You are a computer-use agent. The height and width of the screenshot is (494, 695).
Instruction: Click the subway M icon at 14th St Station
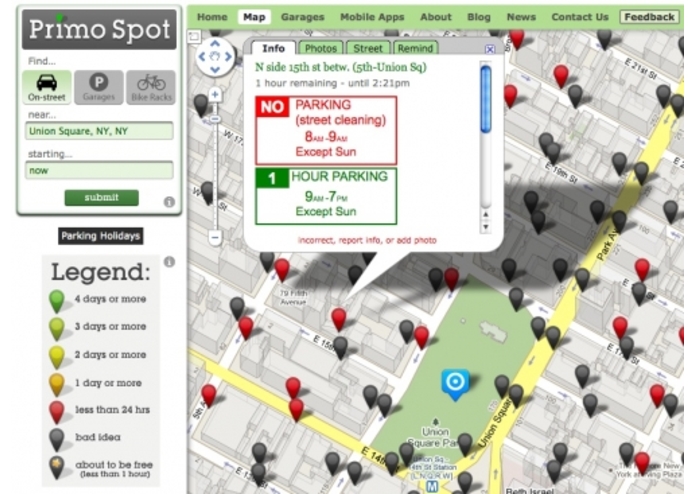pos(432,486)
